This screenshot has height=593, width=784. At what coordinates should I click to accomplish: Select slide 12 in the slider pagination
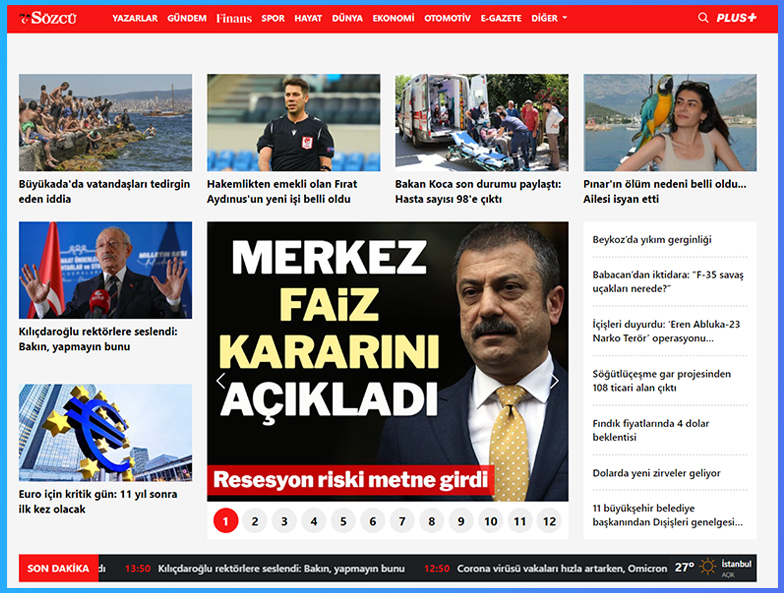point(548,521)
